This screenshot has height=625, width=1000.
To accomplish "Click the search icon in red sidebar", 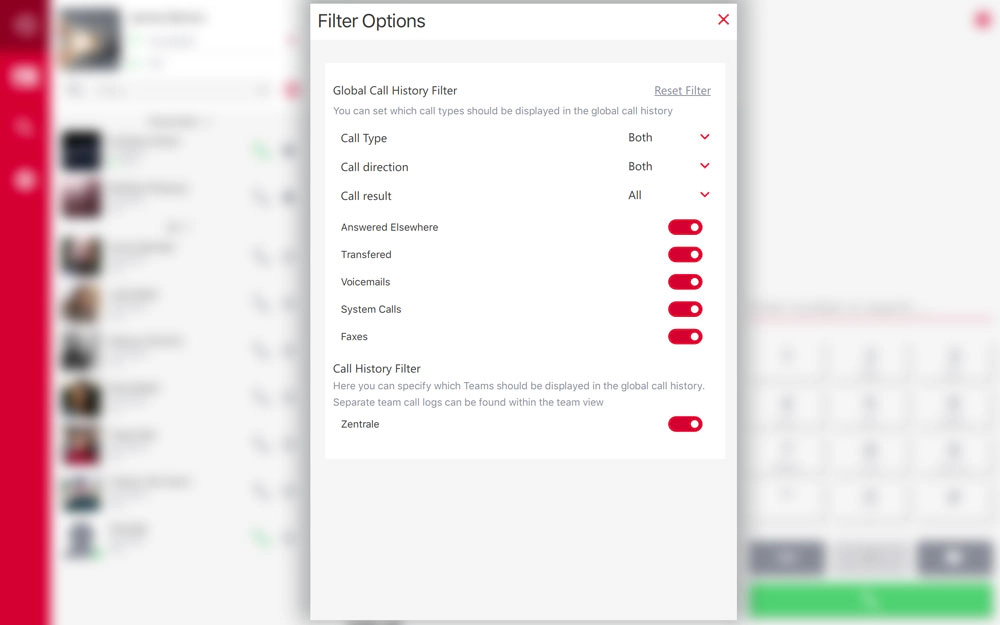I will 24,128.
